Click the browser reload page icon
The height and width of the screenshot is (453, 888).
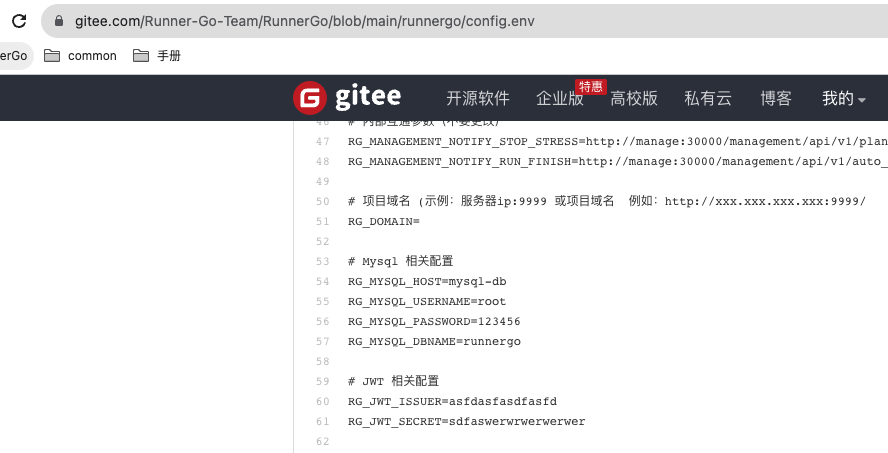coord(18,20)
